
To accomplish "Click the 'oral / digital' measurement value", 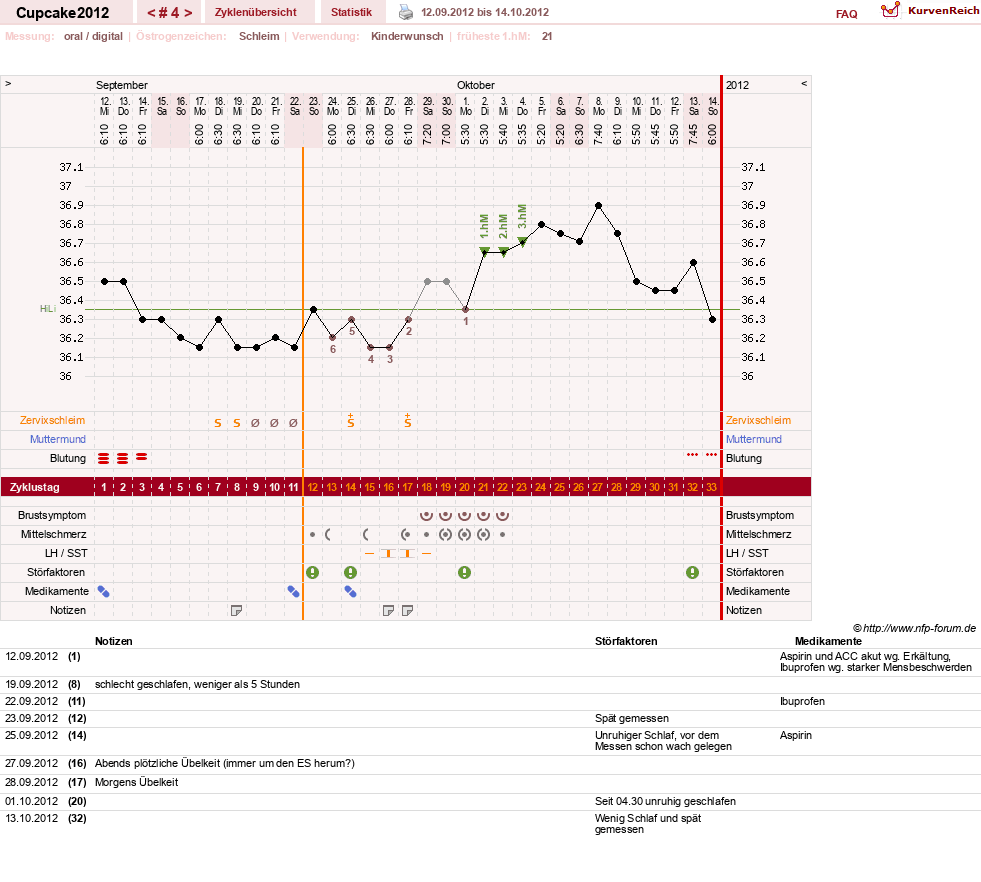I will 93,36.
